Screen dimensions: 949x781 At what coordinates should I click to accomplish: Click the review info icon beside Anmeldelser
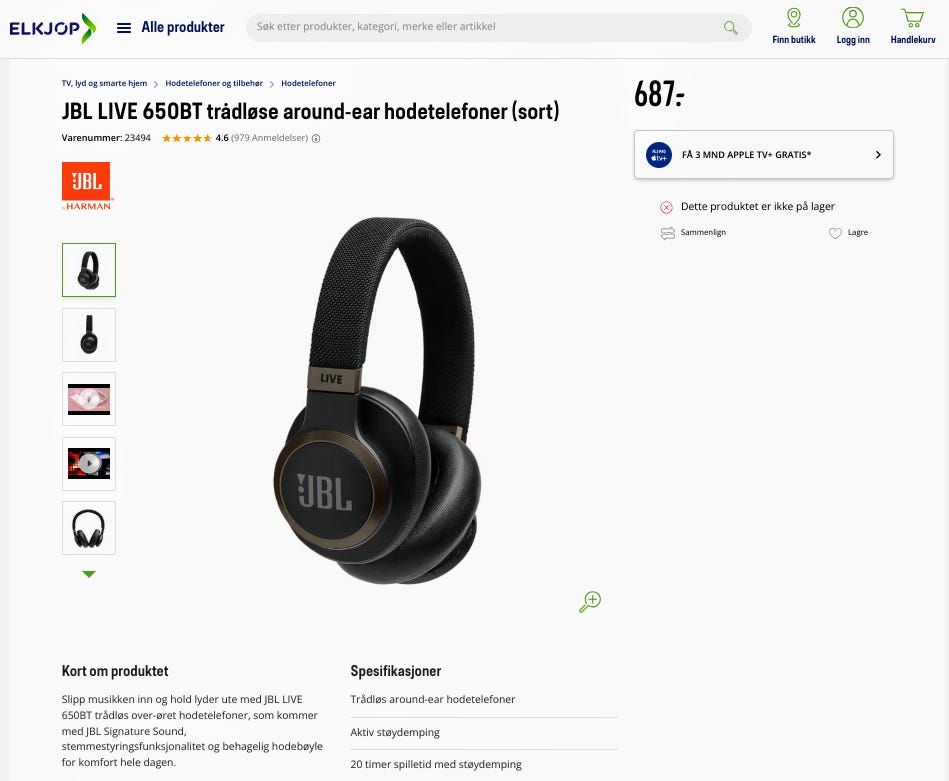(316, 138)
